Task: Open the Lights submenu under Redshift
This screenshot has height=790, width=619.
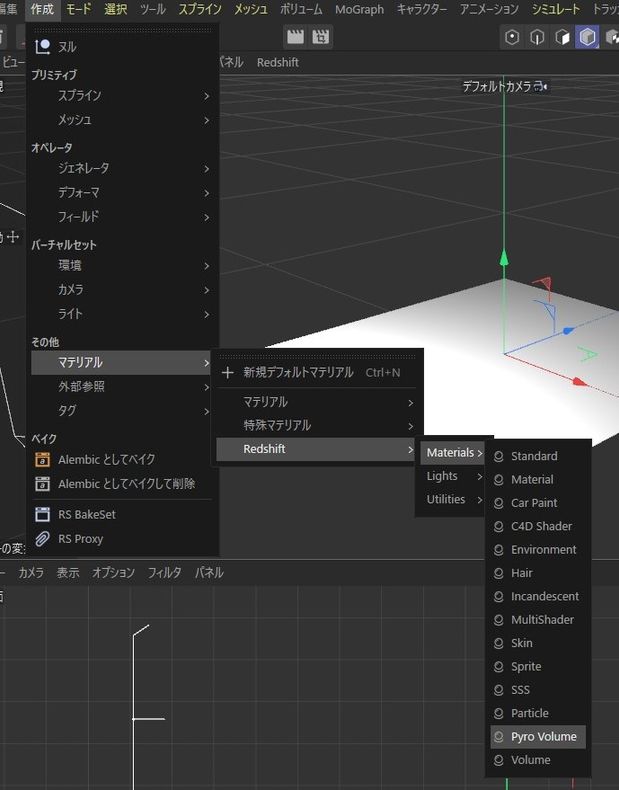Action: (452, 476)
